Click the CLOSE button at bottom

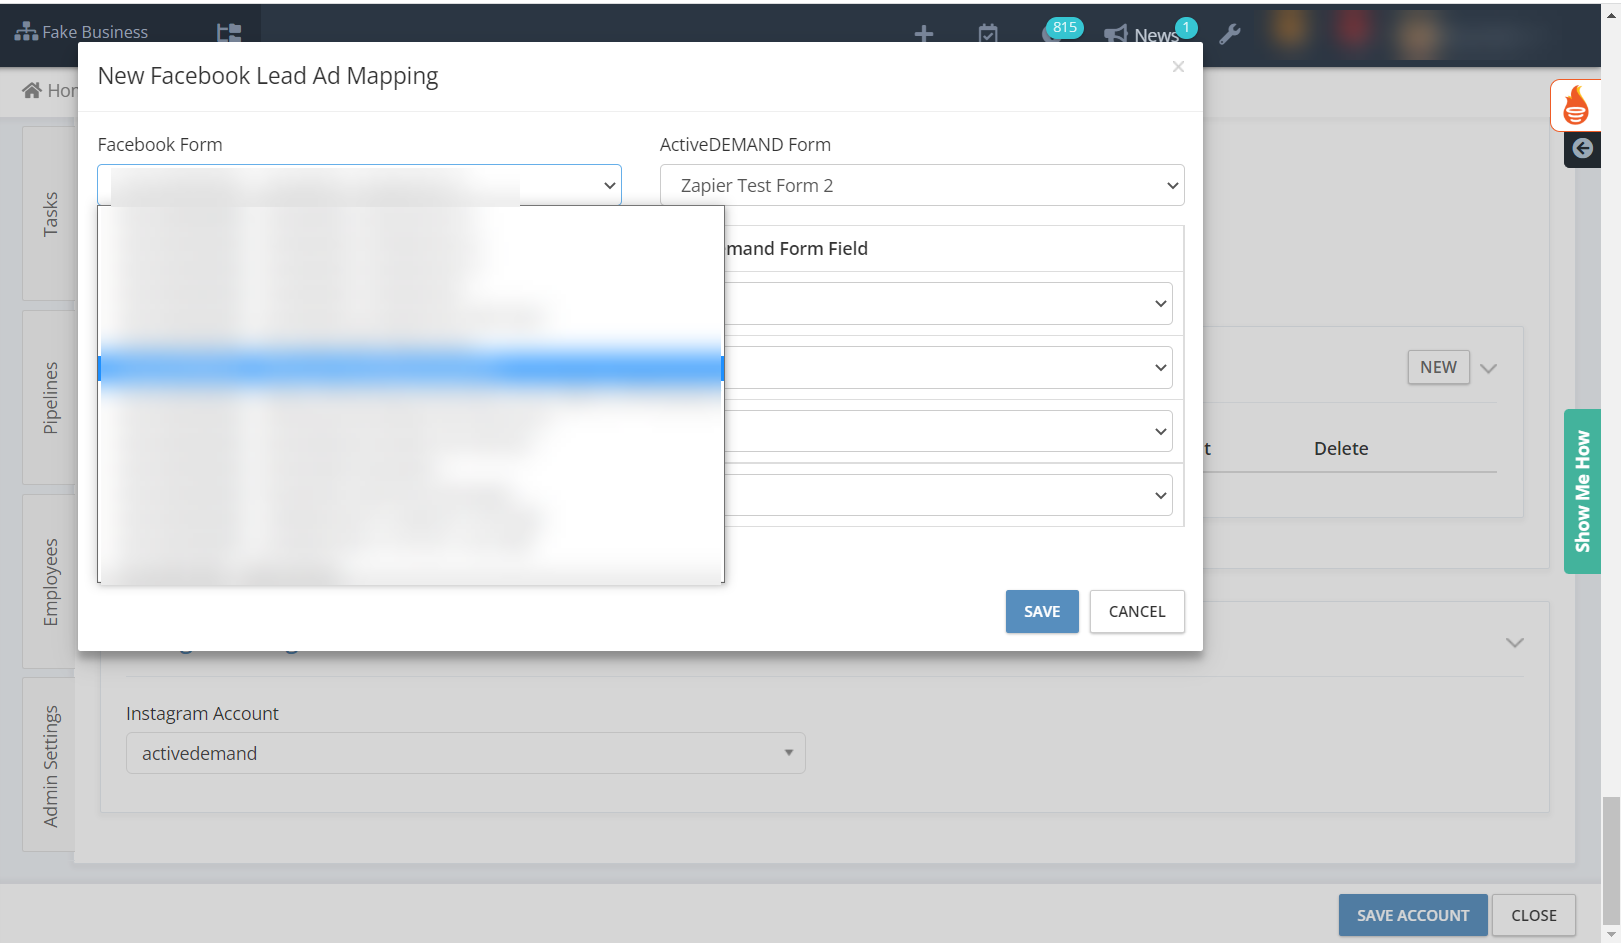click(x=1533, y=915)
